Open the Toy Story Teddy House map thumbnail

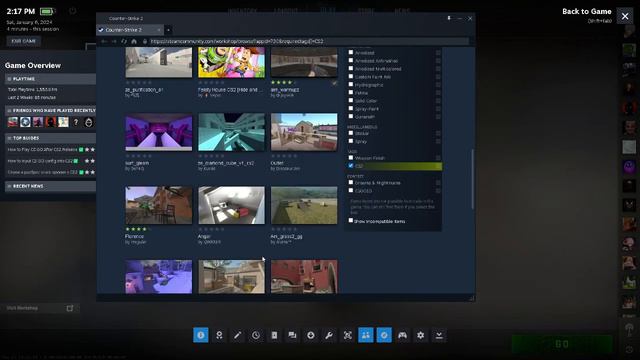coord(231,62)
